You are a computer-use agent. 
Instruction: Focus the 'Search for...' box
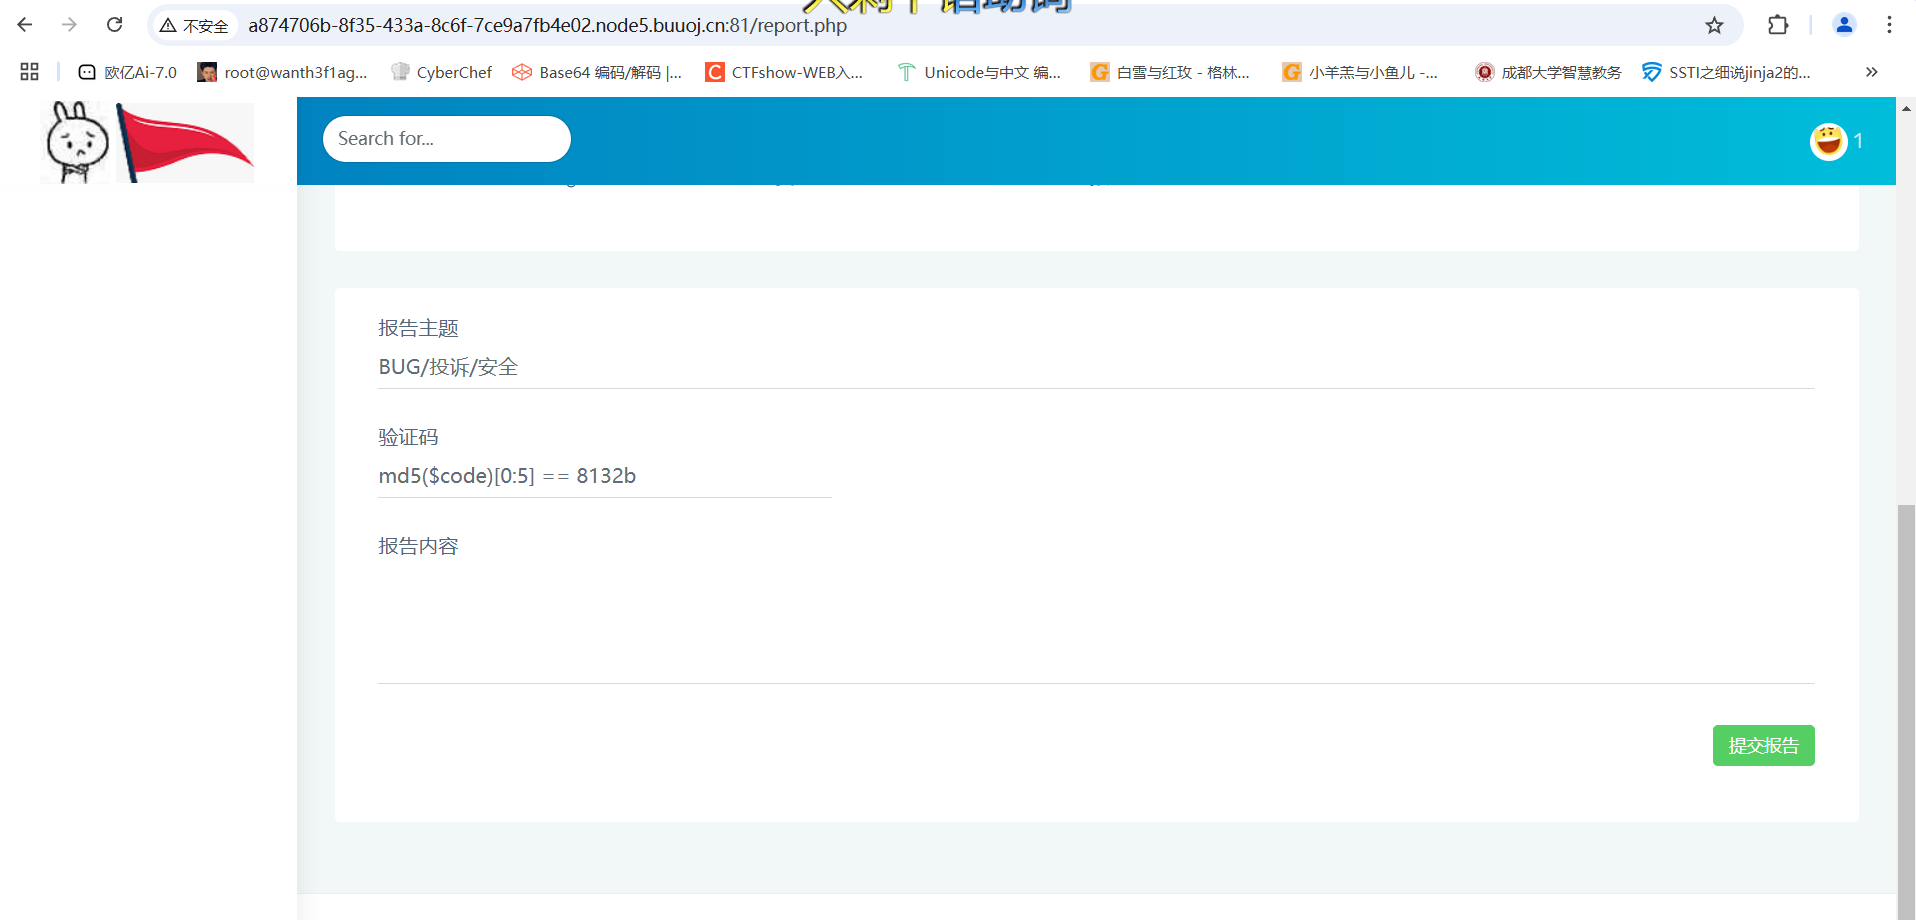click(446, 139)
